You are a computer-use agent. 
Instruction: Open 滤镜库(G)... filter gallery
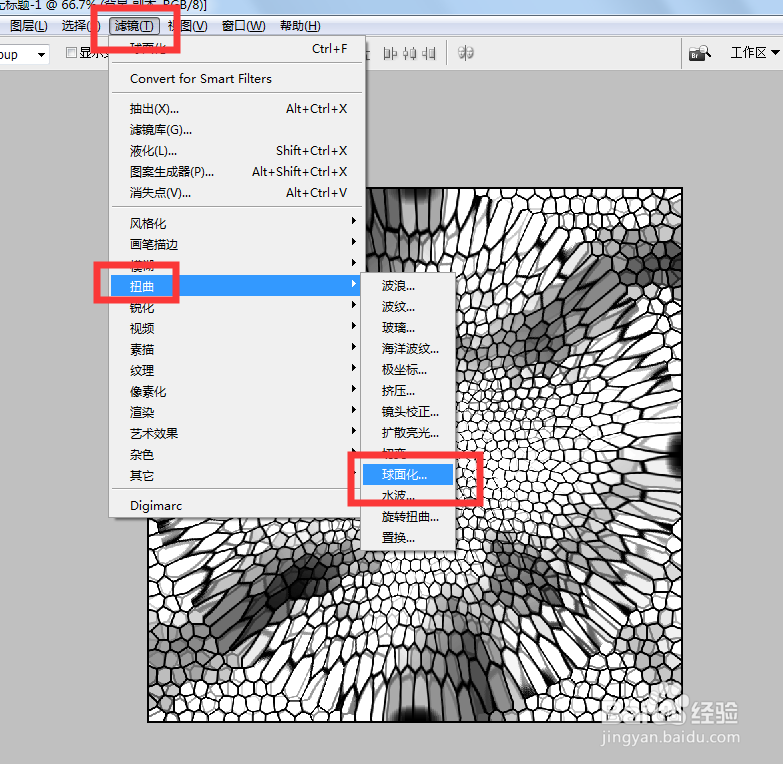[237, 130]
